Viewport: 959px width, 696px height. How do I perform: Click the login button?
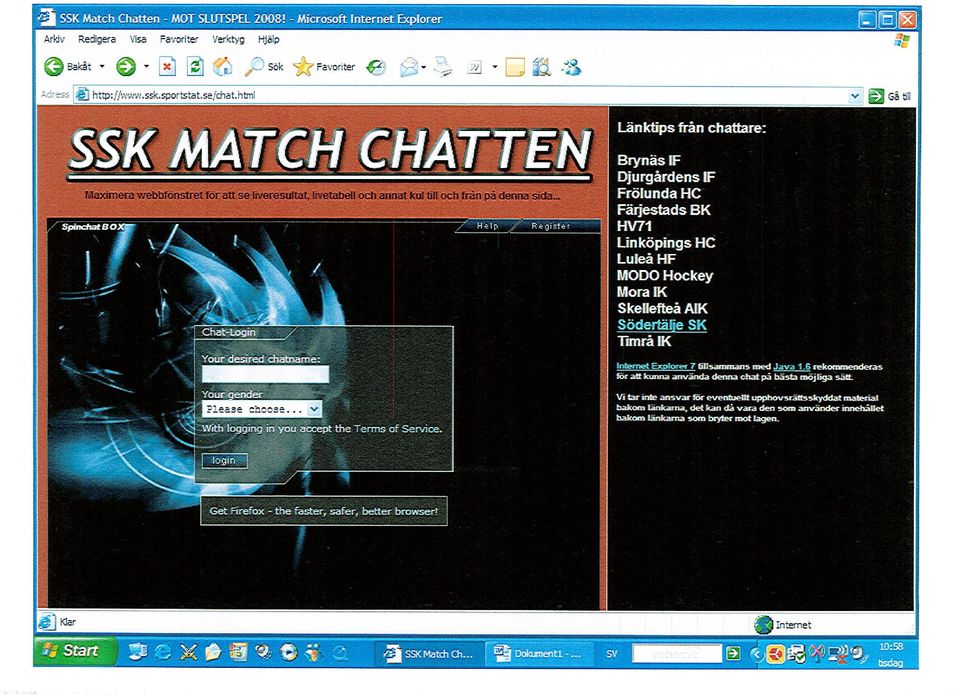click(224, 461)
